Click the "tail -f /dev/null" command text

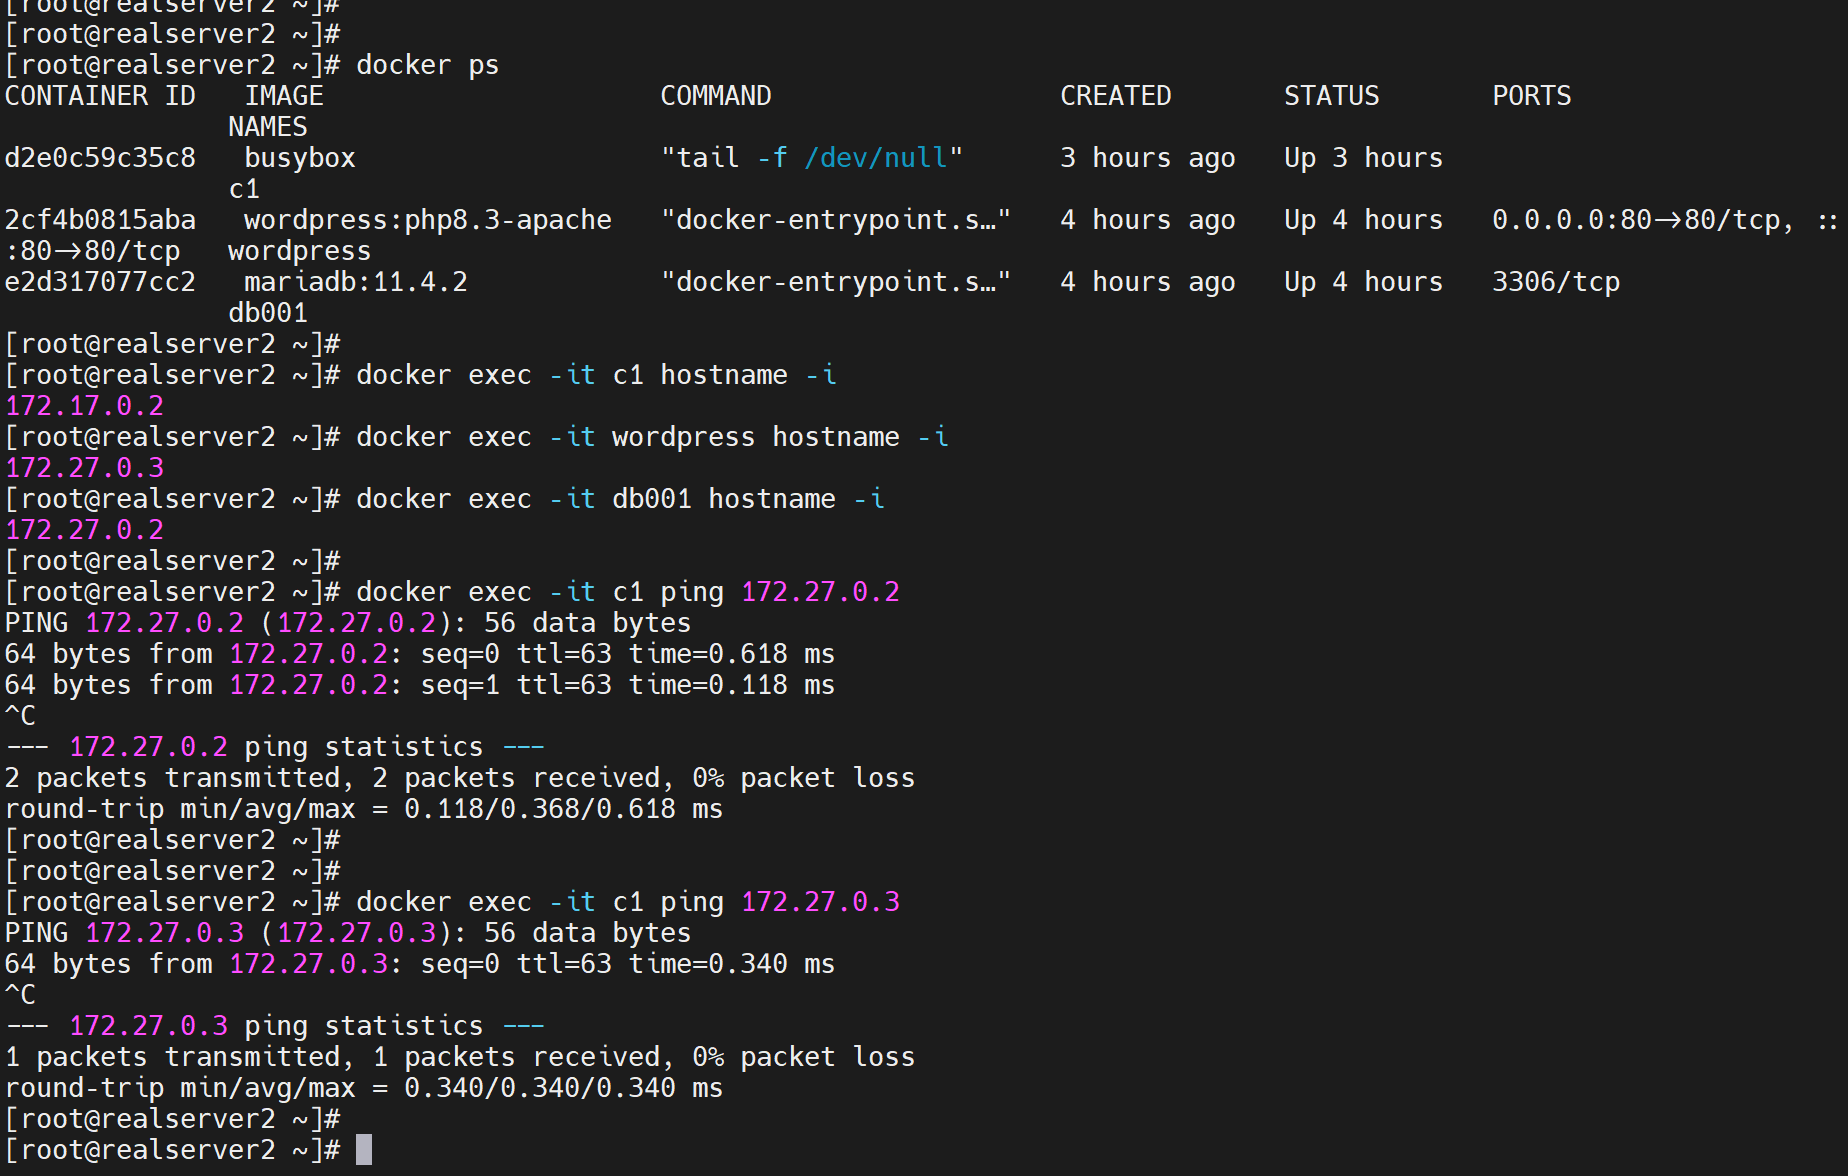[811, 158]
